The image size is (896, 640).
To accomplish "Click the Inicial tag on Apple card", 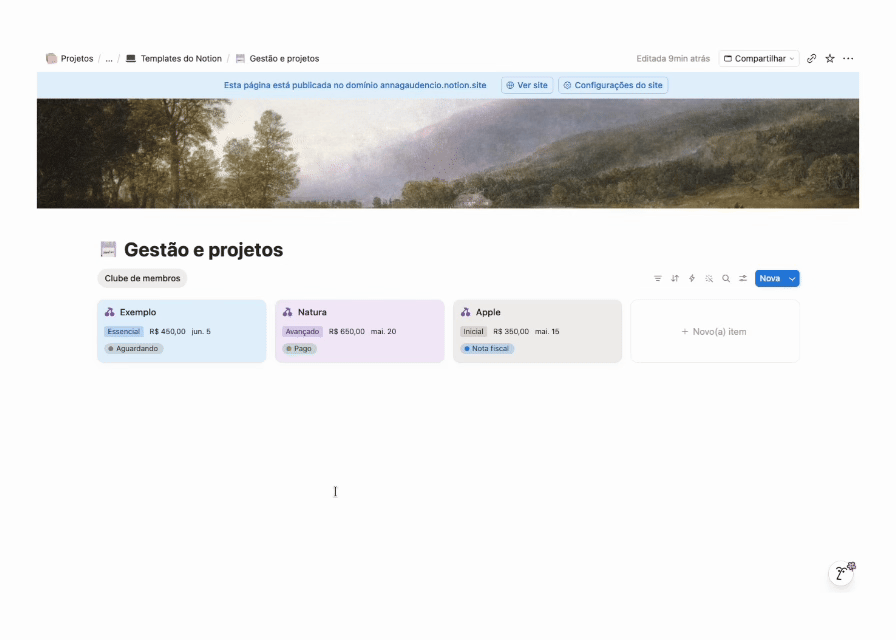I will click(x=473, y=331).
